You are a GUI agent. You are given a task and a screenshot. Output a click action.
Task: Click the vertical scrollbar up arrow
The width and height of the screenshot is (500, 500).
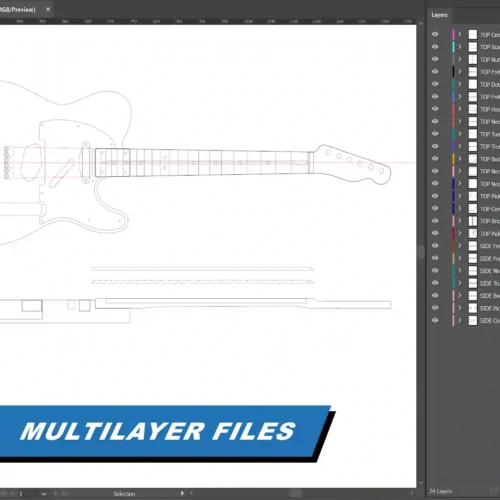point(421,24)
